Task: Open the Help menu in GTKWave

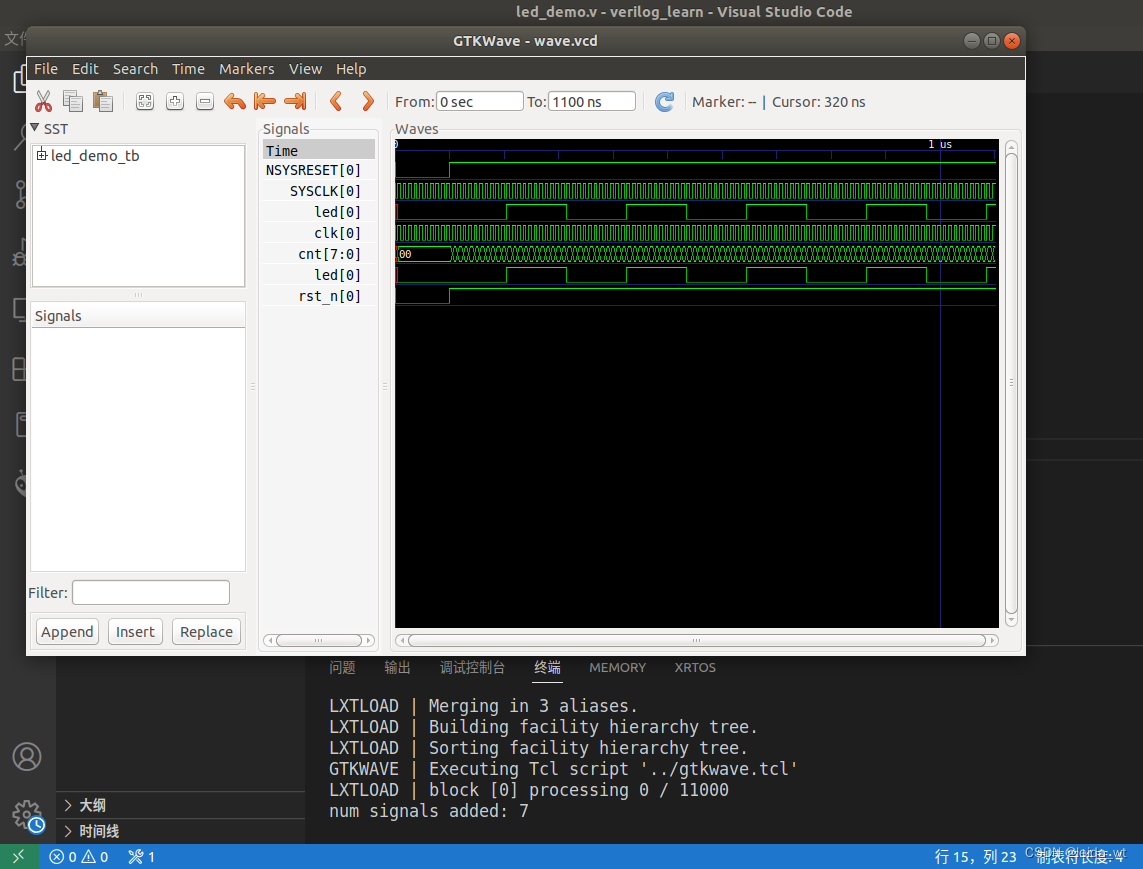Action: point(351,69)
